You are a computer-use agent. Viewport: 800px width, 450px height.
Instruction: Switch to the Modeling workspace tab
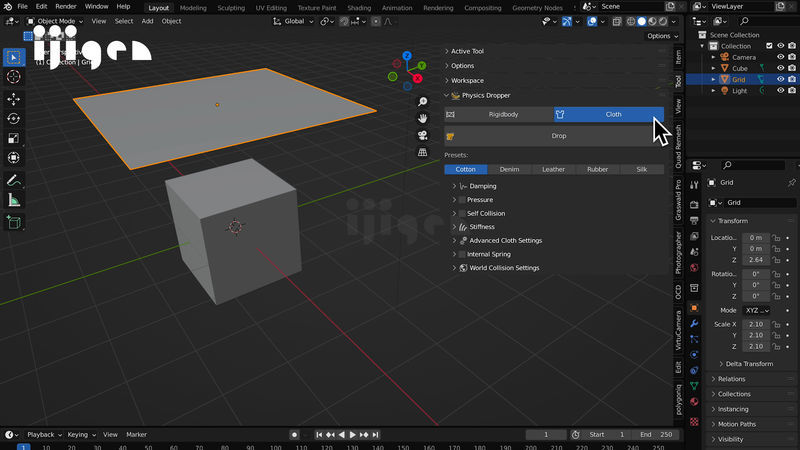point(193,8)
